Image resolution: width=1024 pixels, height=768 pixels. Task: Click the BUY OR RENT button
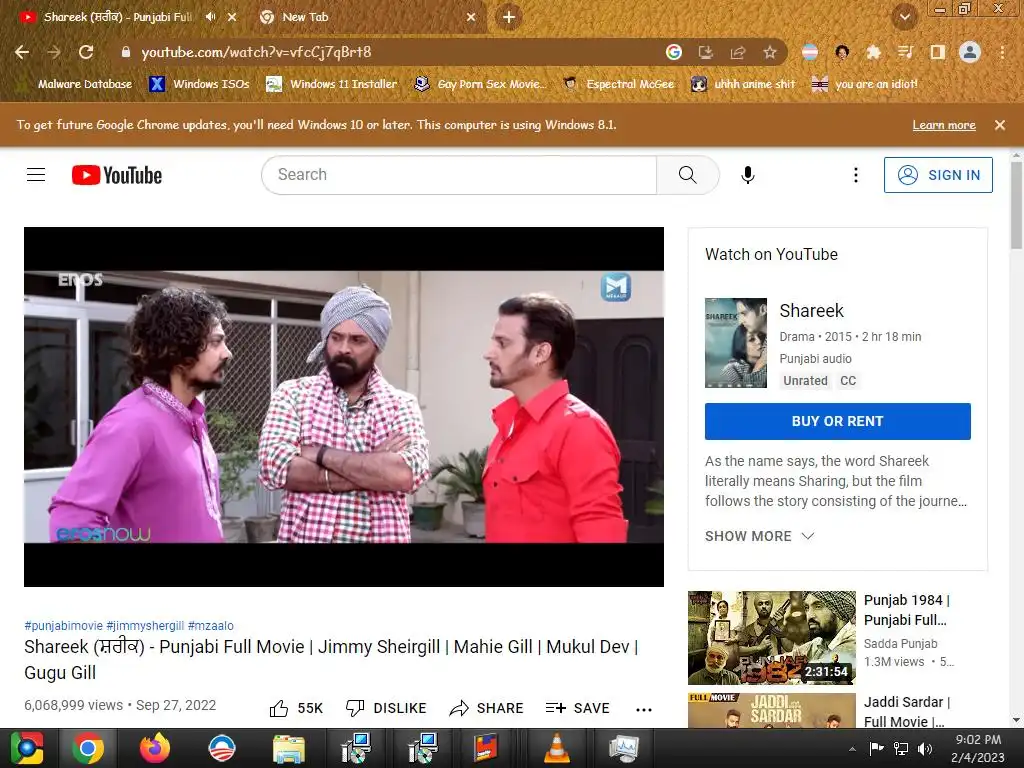click(x=838, y=421)
